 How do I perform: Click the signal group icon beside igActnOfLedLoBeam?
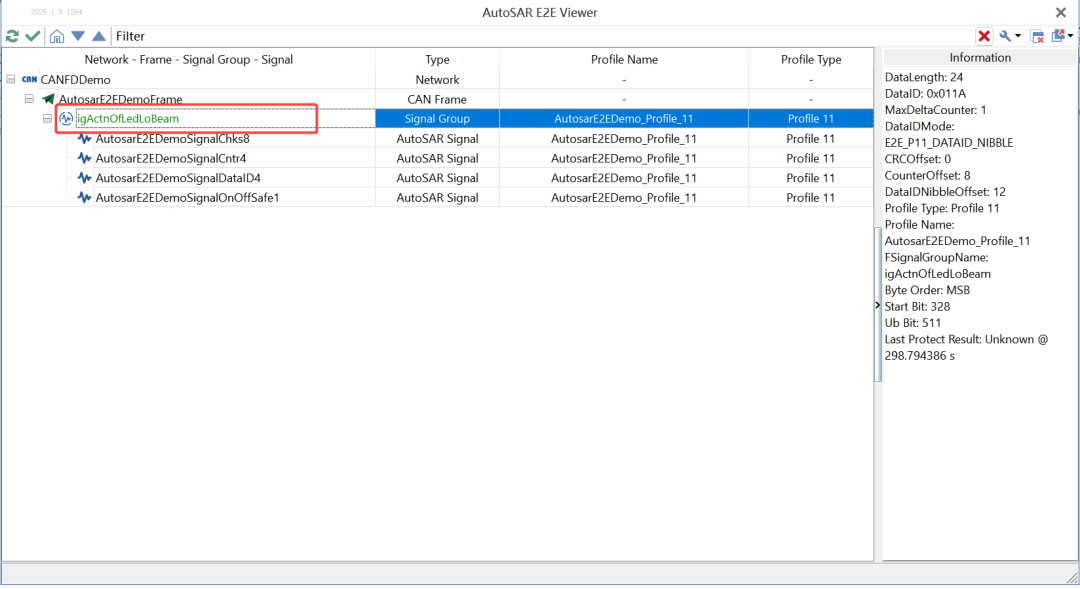(66, 118)
